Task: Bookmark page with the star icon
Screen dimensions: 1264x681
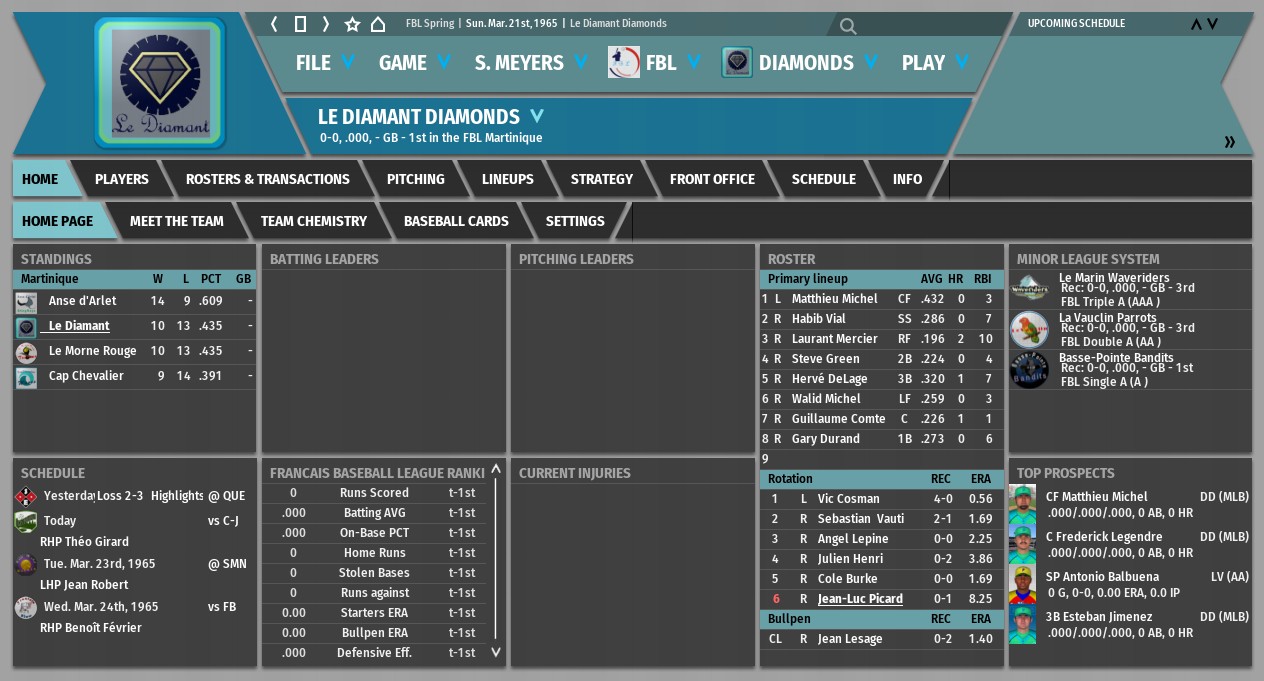Action: [x=352, y=24]
